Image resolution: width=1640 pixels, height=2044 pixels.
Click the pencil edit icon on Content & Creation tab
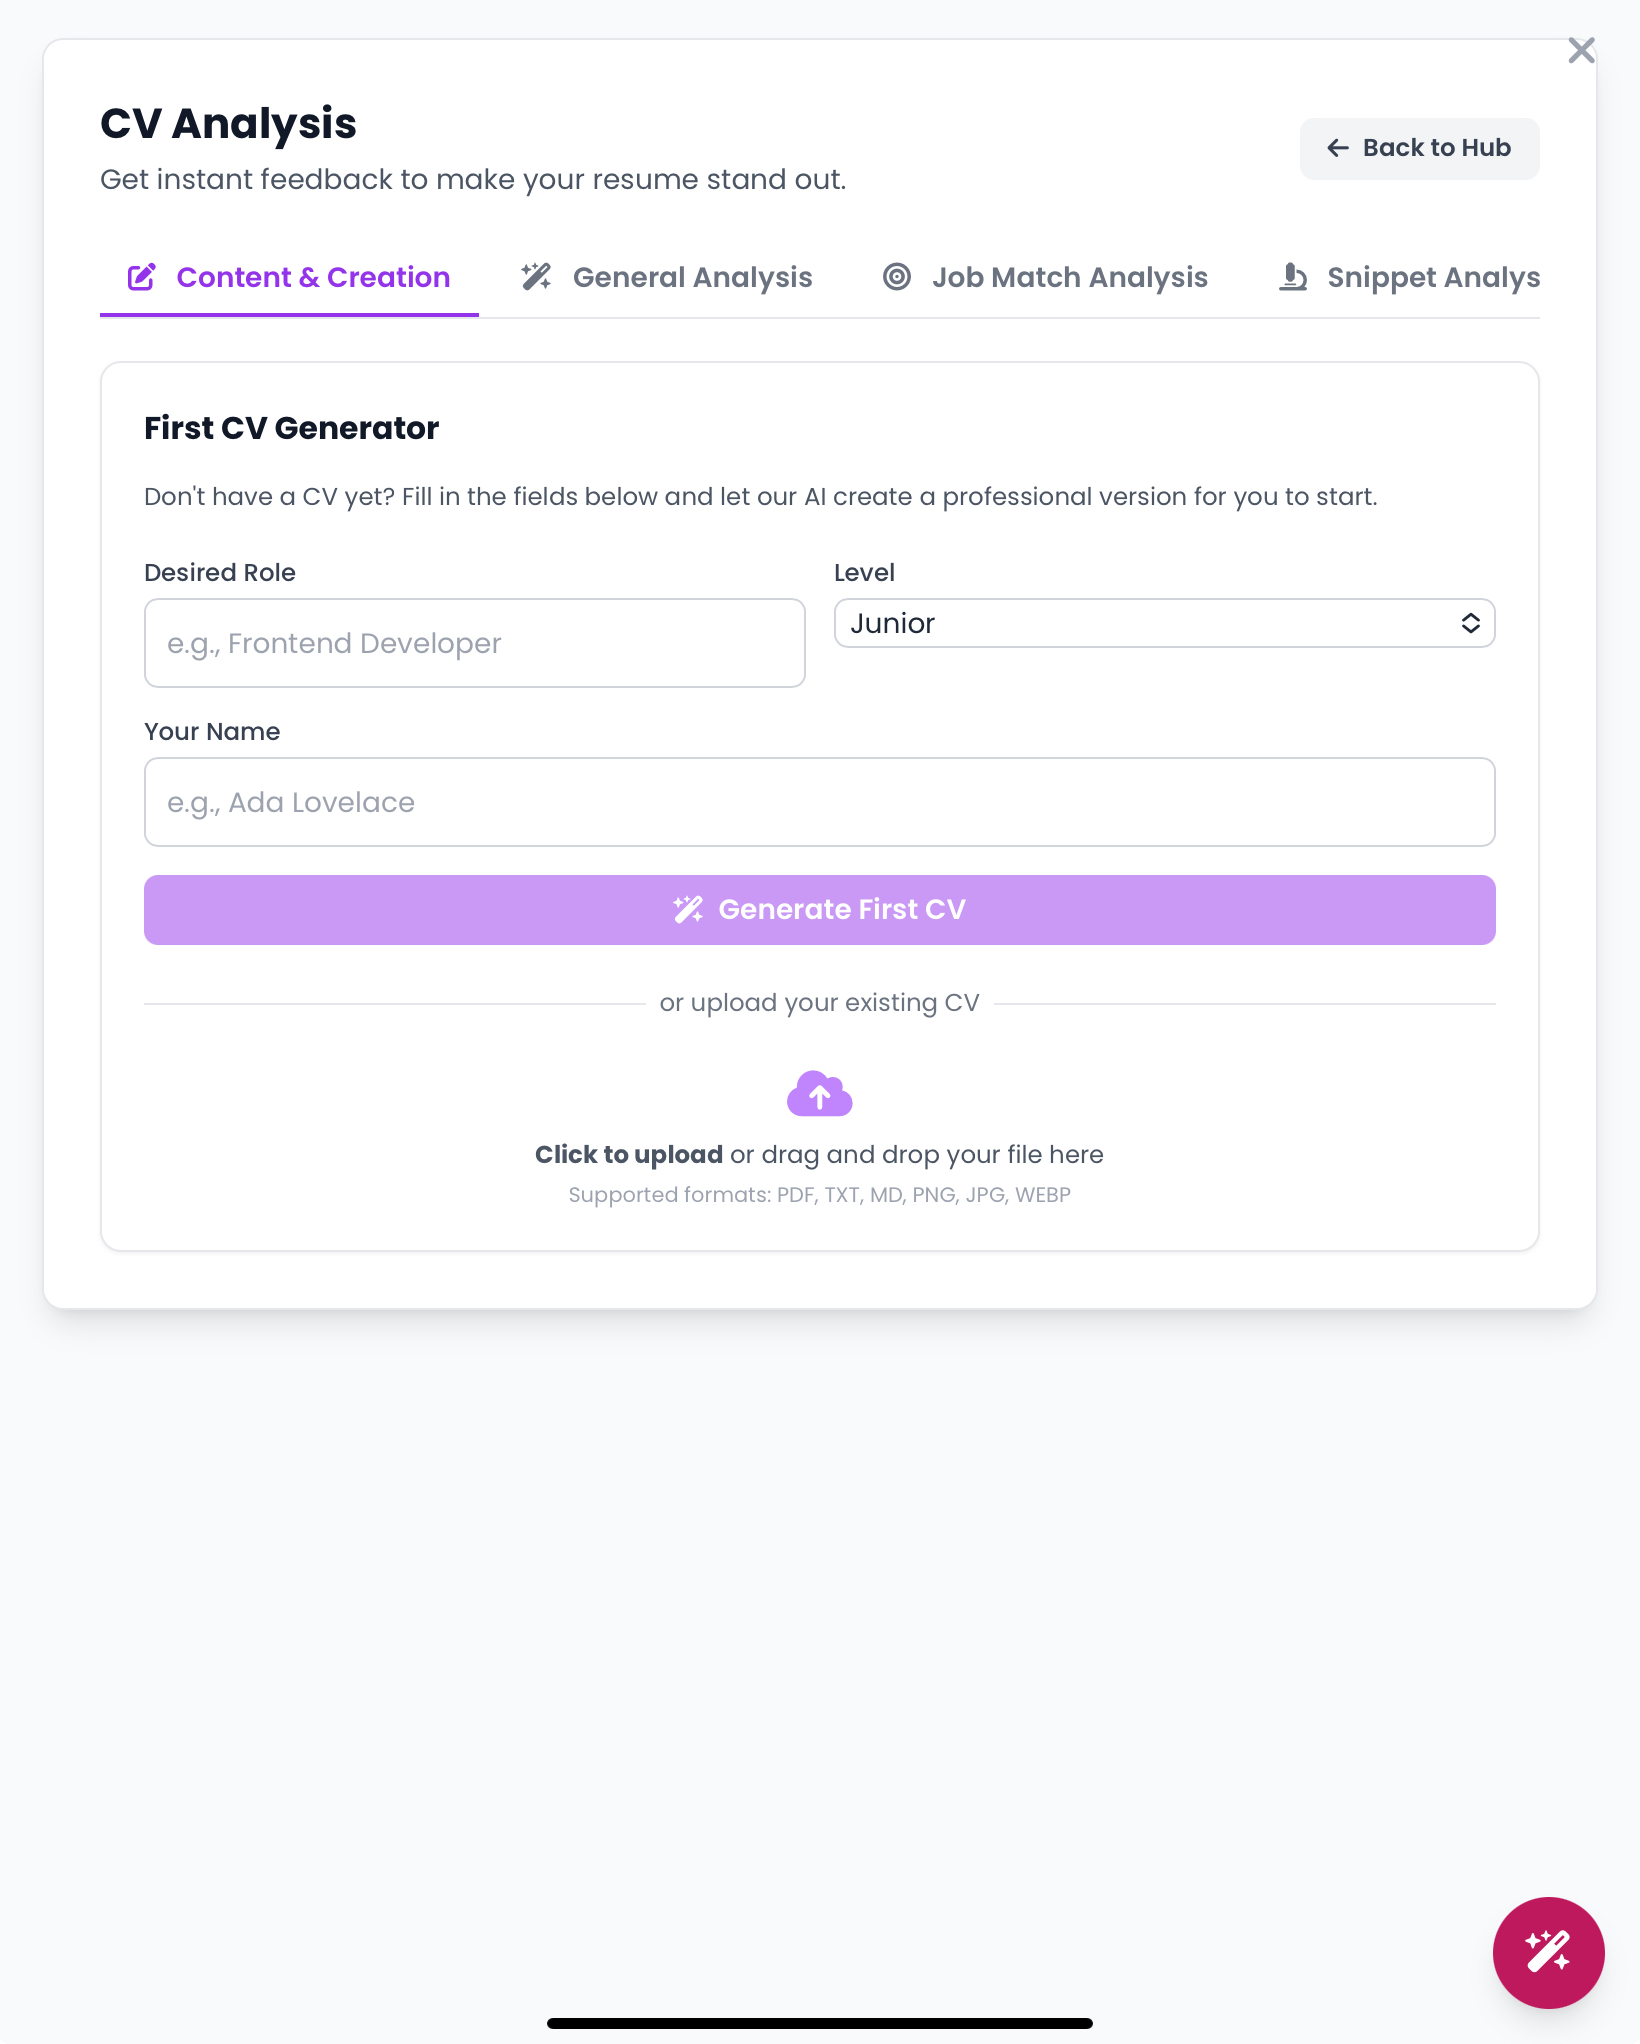coord(141,277)
